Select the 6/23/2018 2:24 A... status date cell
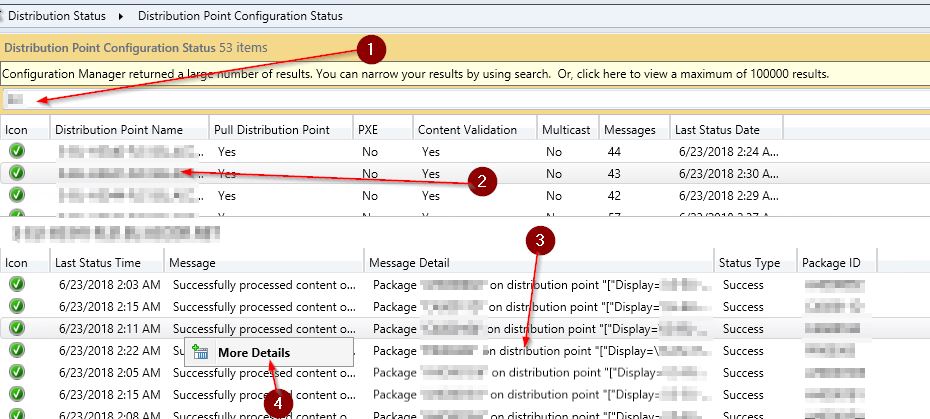The width and height of the screenshot is (930, 419). pos(729,152)
